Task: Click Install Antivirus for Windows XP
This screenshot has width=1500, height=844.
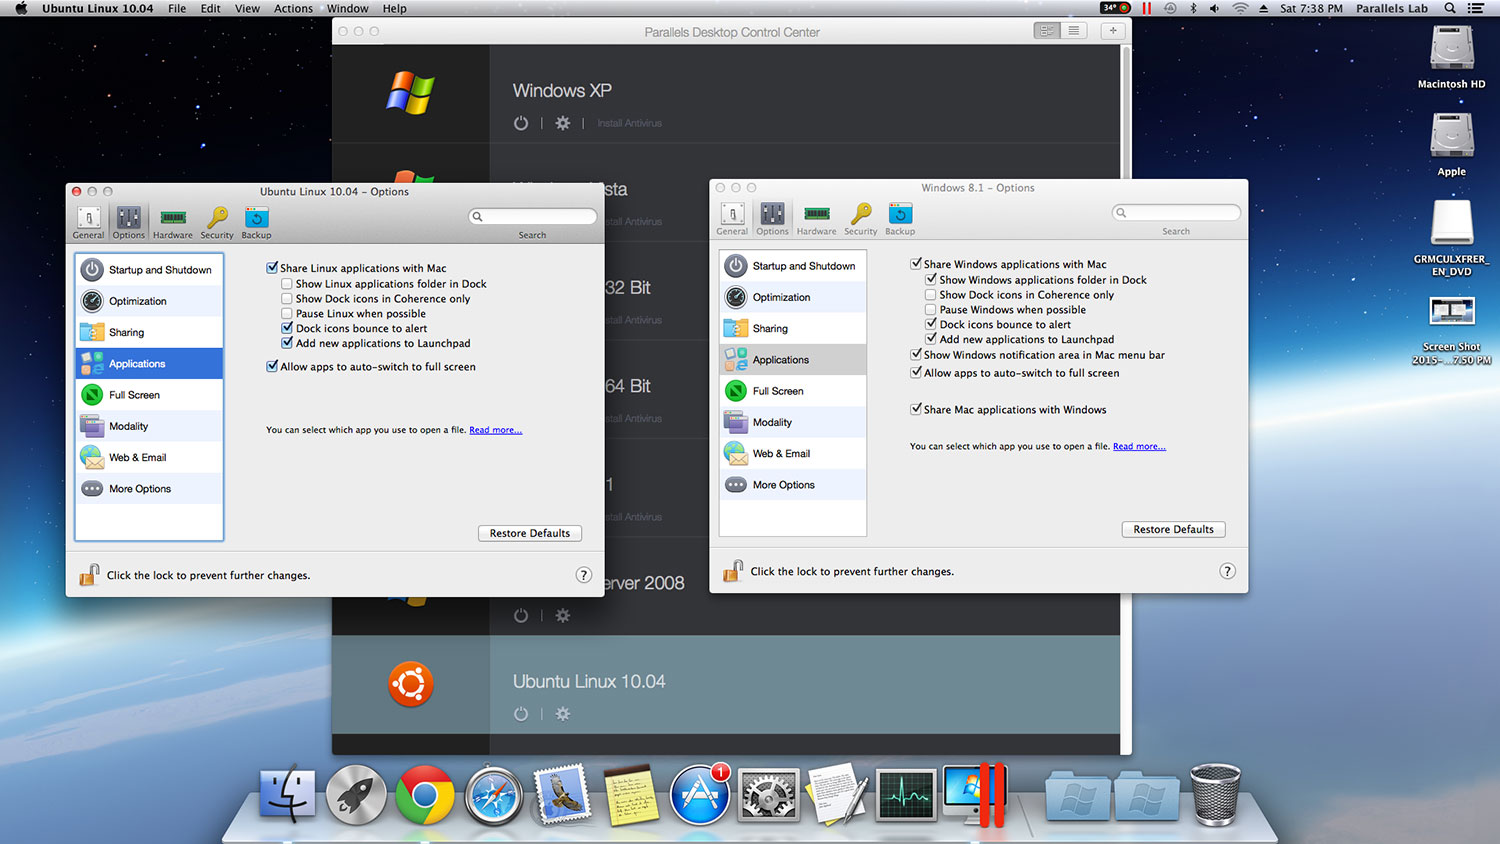Action: [630, 123]
